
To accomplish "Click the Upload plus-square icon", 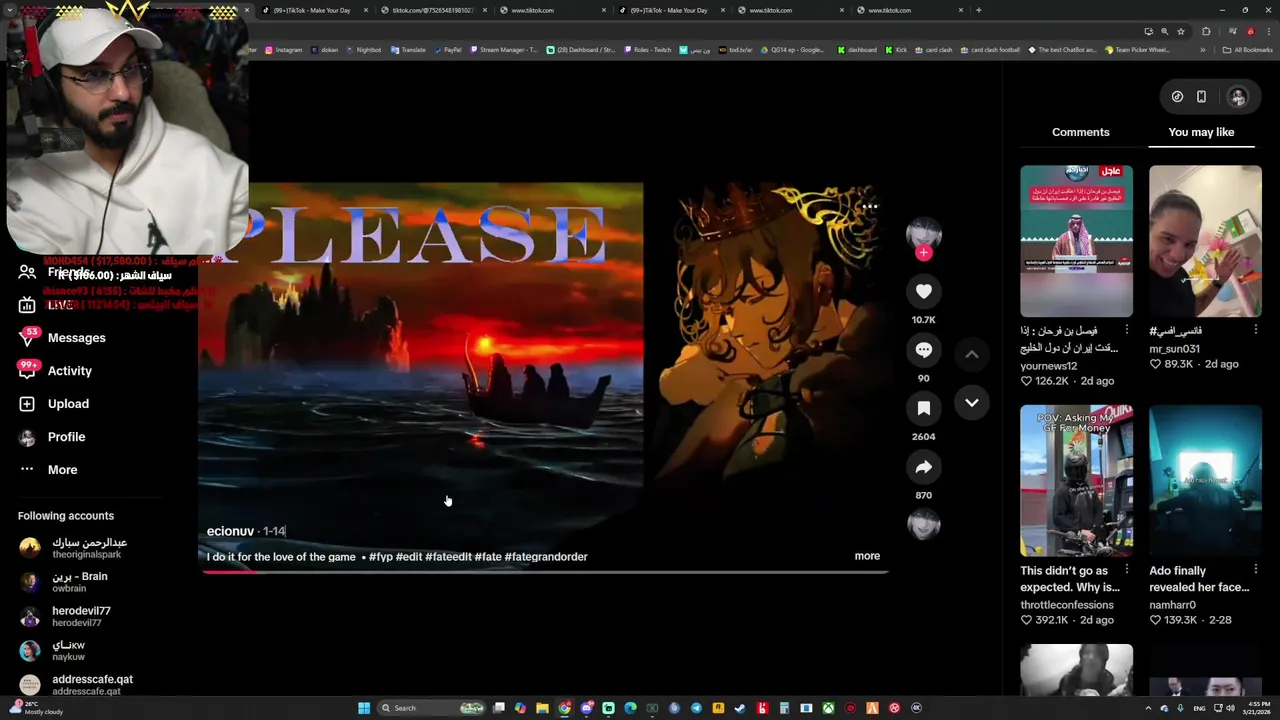I will point(27,404).
